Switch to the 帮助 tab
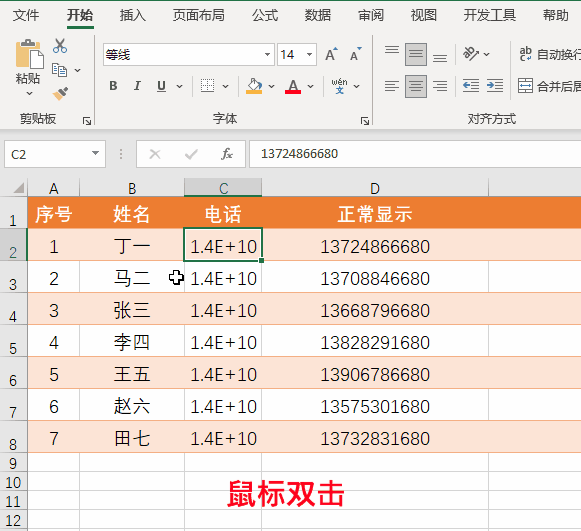The height and width of the screenshot is (531, 581). (555, 15)
